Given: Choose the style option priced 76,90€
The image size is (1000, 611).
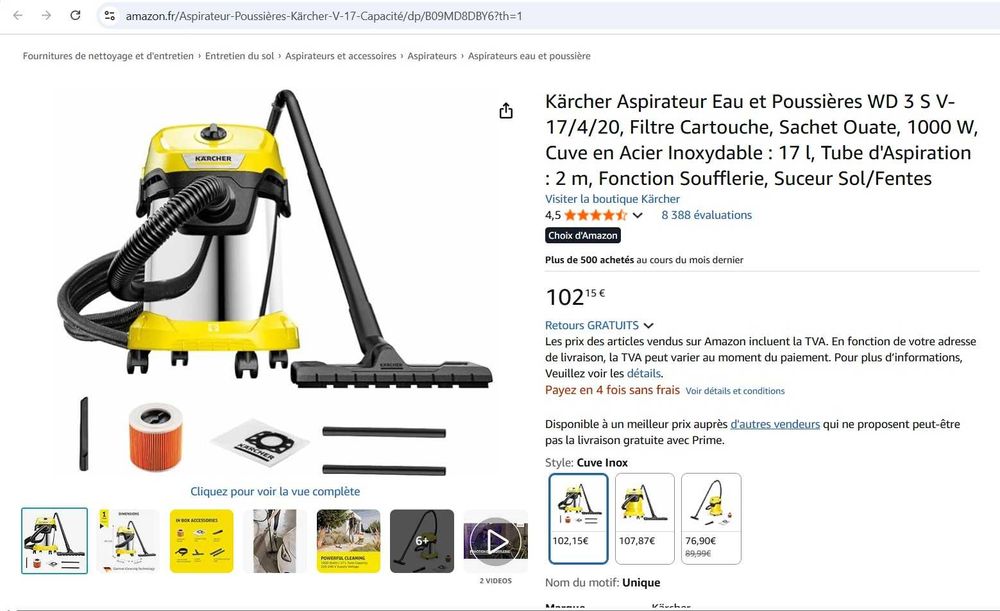Looking at the screenshot, I should [x=711, y=519].
